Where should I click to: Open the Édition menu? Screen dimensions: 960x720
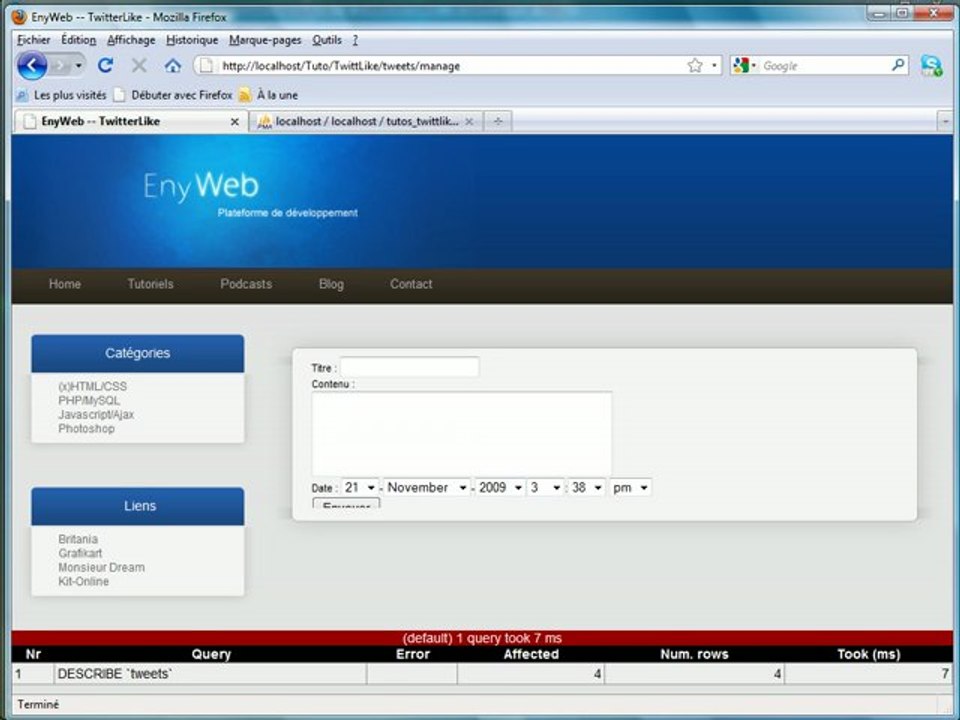coord(78,40)
